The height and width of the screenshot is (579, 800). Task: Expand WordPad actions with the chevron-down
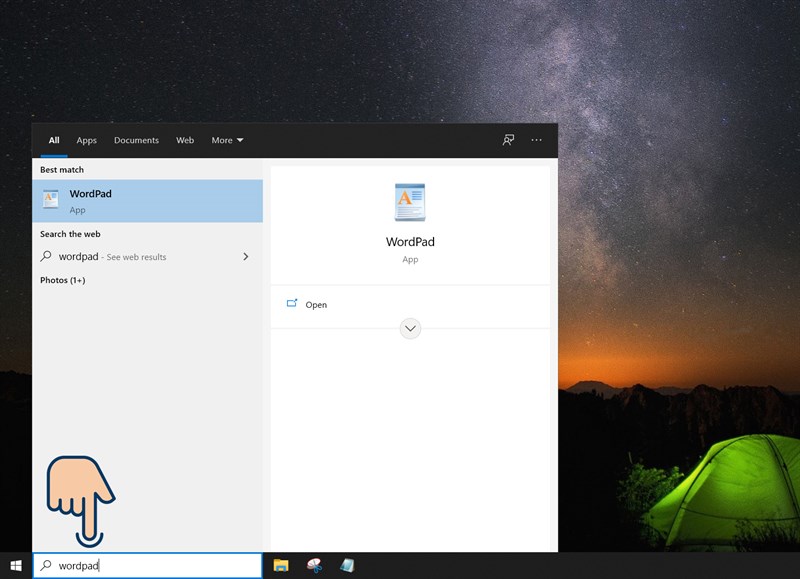pos(410,328)
